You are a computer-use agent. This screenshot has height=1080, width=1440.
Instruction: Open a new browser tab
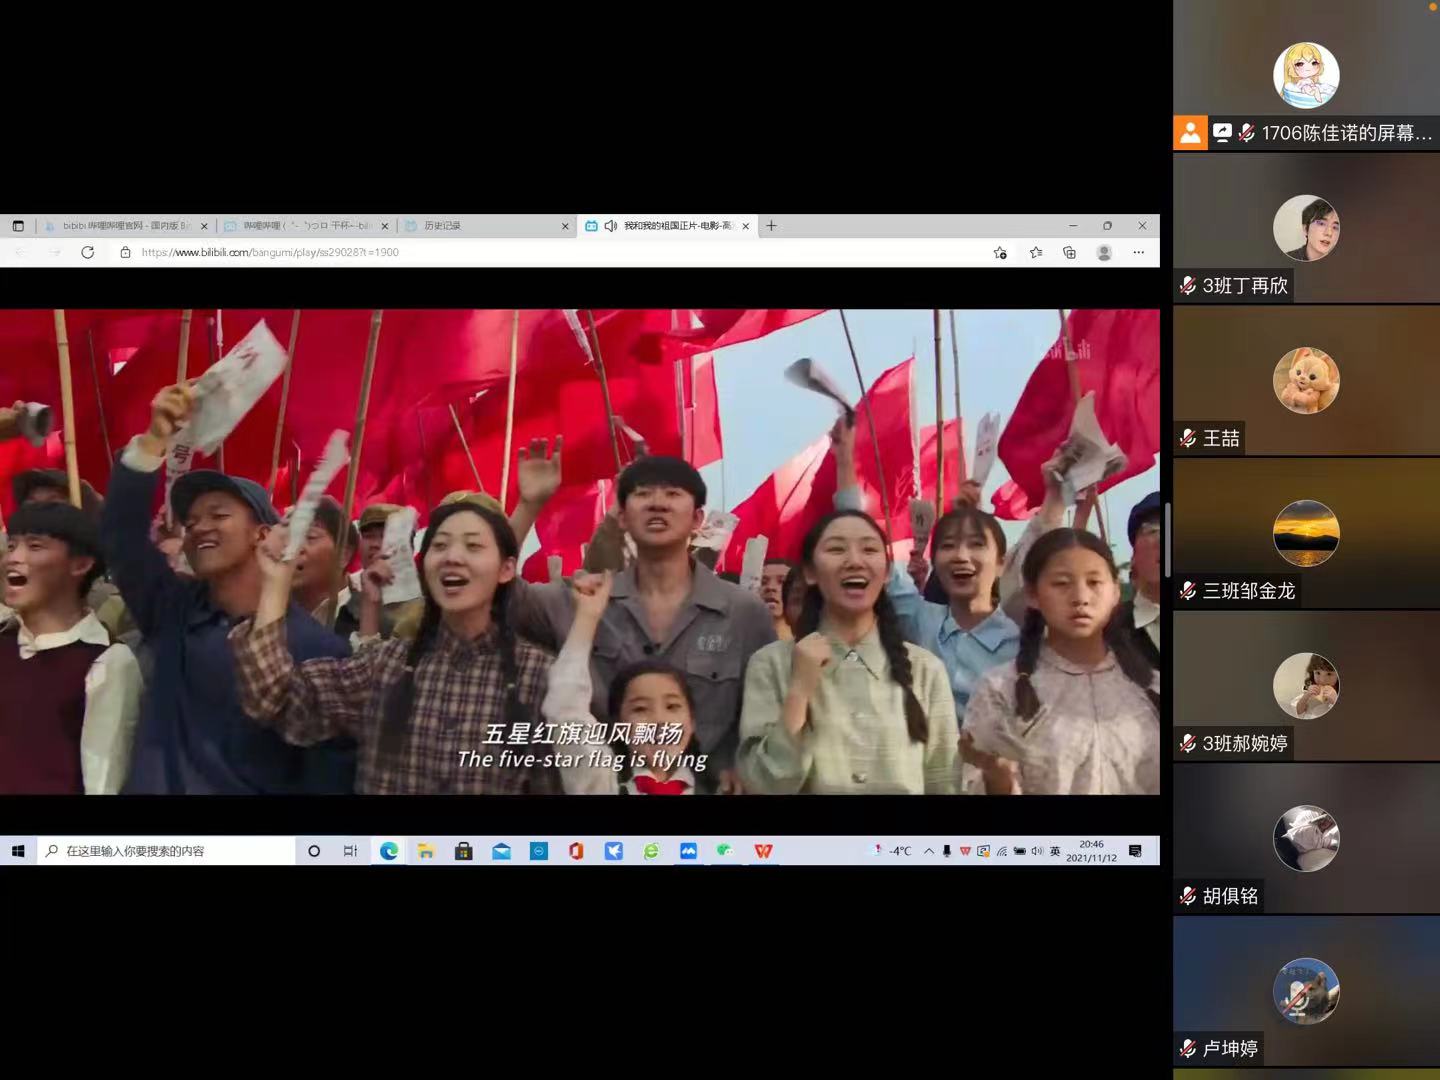pyautogui.click(x=771, y=226)
